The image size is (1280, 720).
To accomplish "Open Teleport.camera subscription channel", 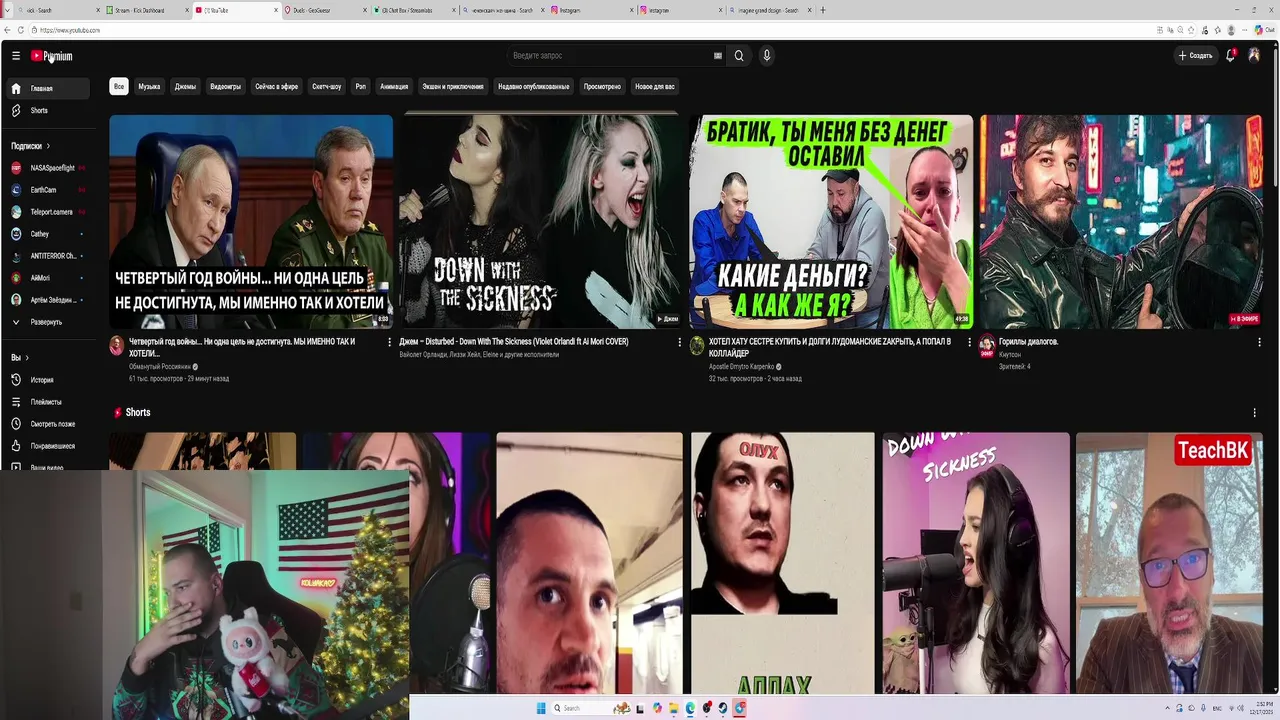I will coord(47,212).
